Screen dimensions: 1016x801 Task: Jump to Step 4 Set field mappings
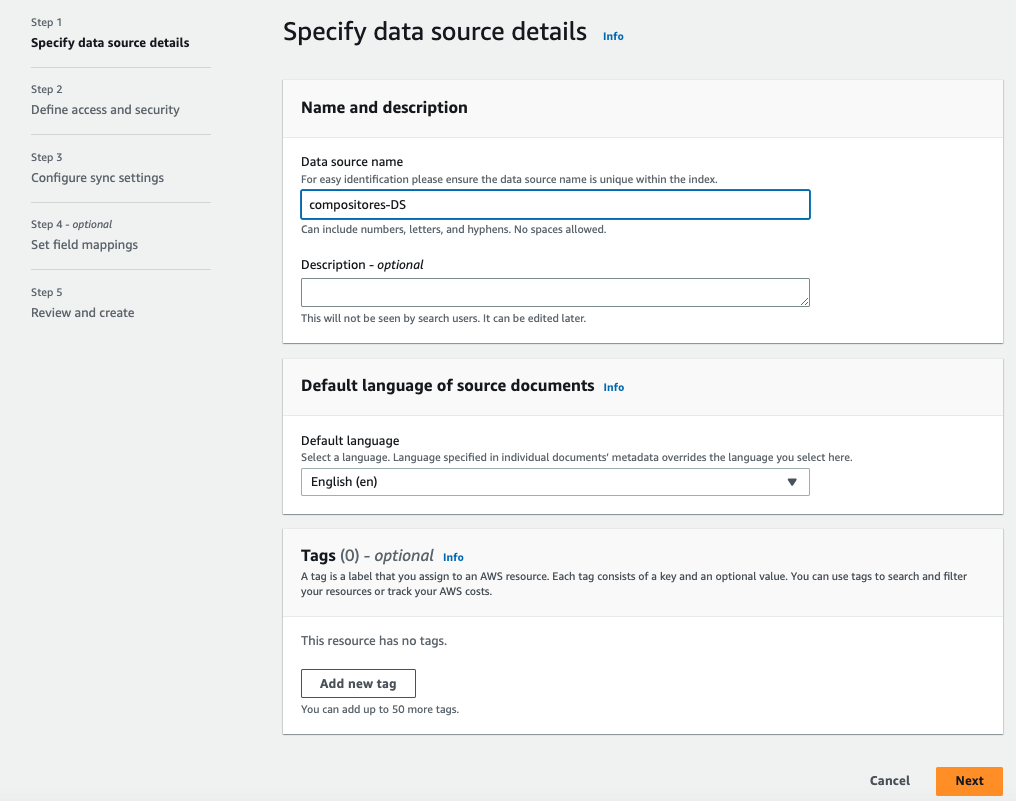tap(85, 245)
